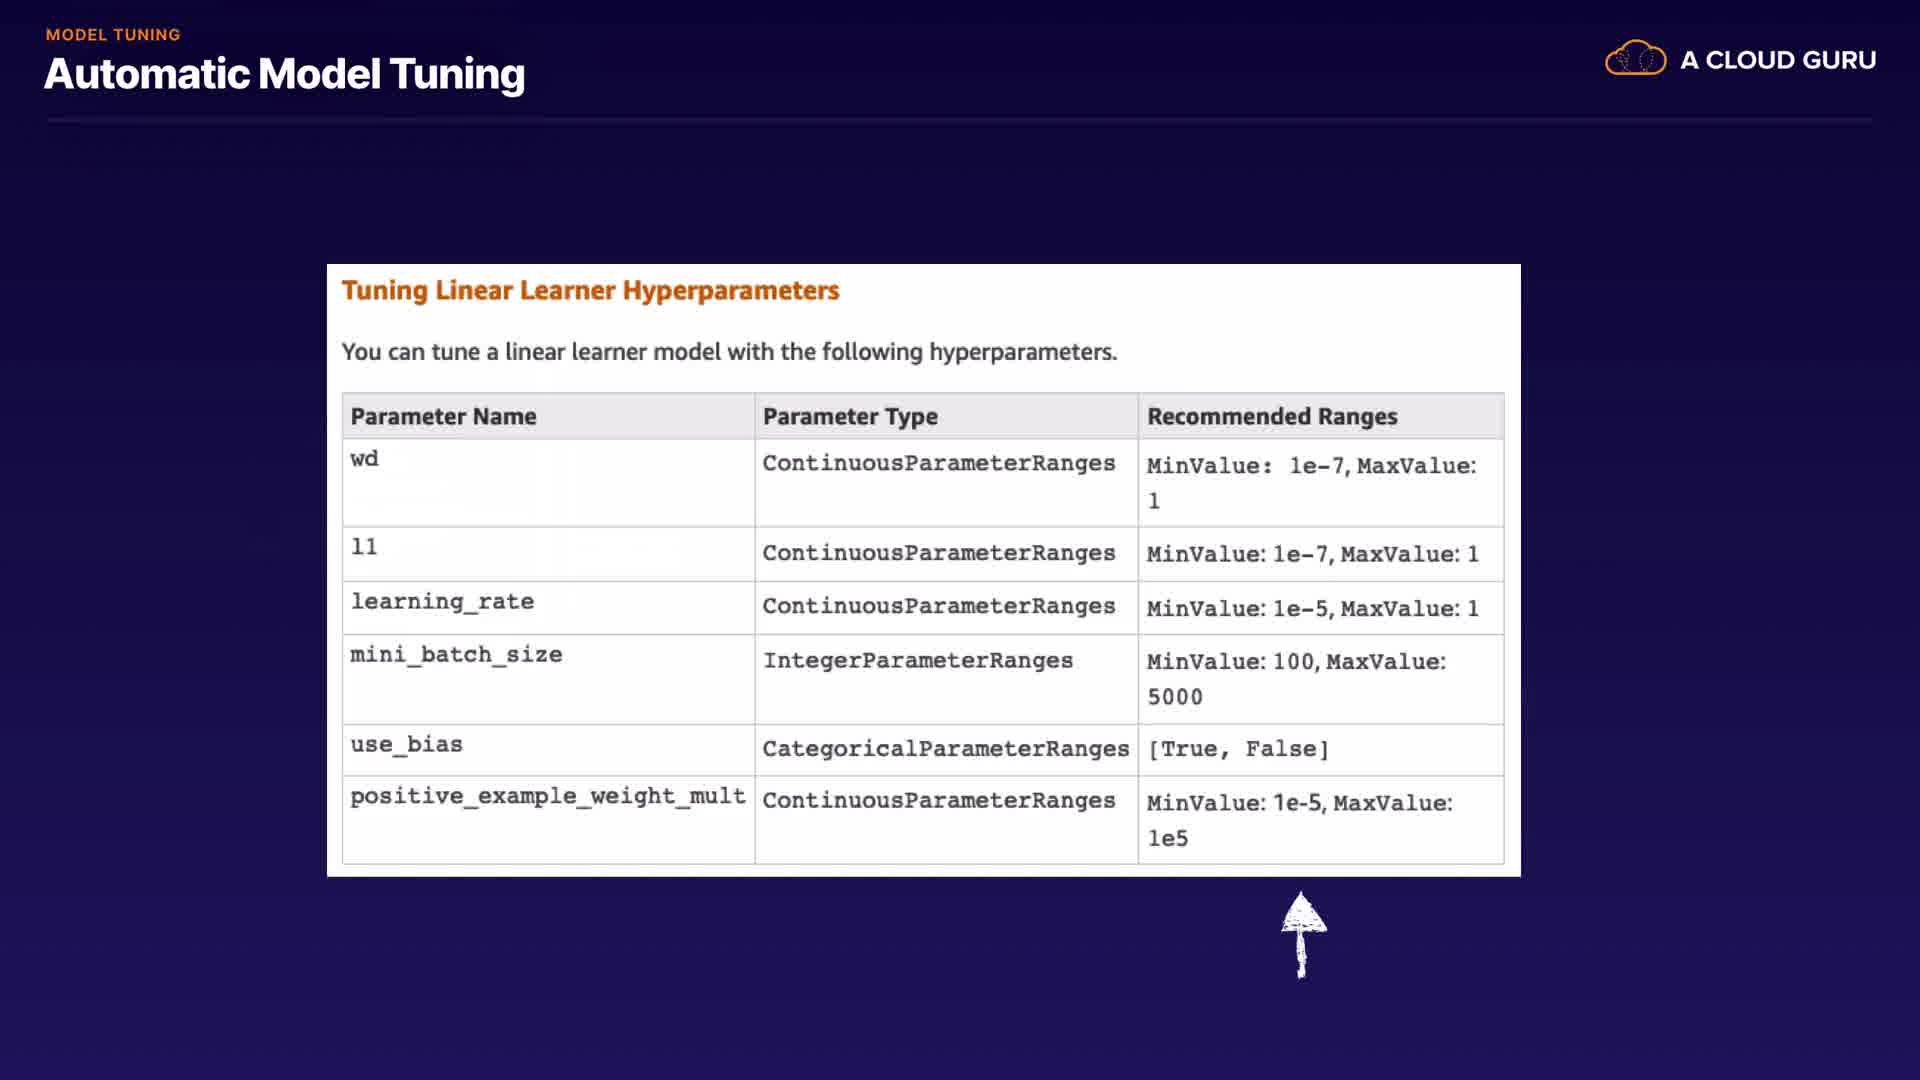
Task: Select the positive_example_weight_mult parameter cell
Action: pyautogui.click(x=547, y=797)
